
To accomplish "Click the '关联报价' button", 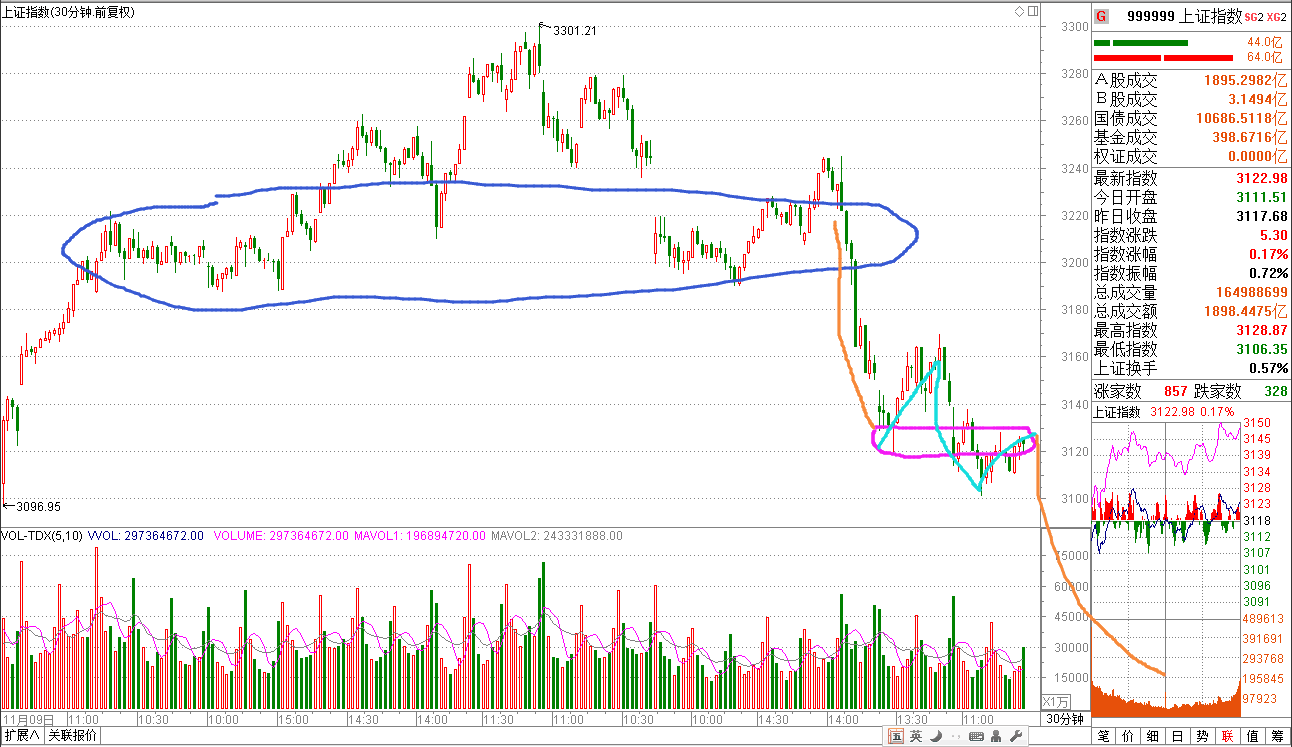I will click(73, 736).
